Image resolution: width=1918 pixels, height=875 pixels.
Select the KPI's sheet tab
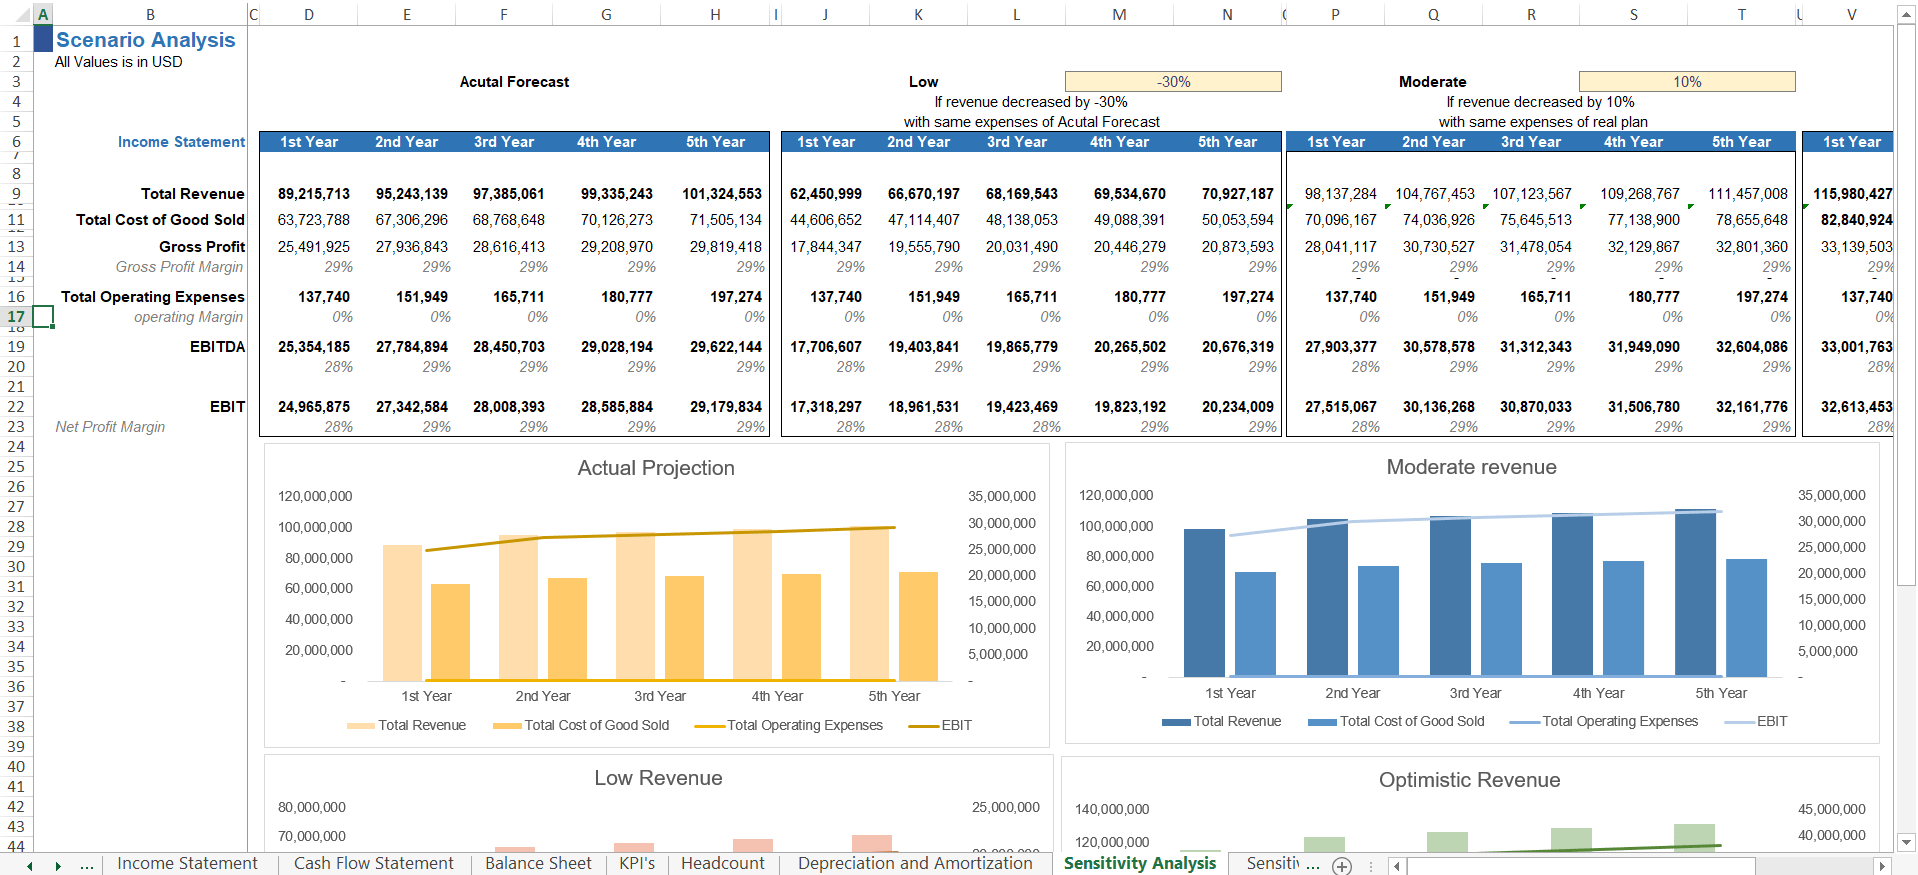click(637, 864)
